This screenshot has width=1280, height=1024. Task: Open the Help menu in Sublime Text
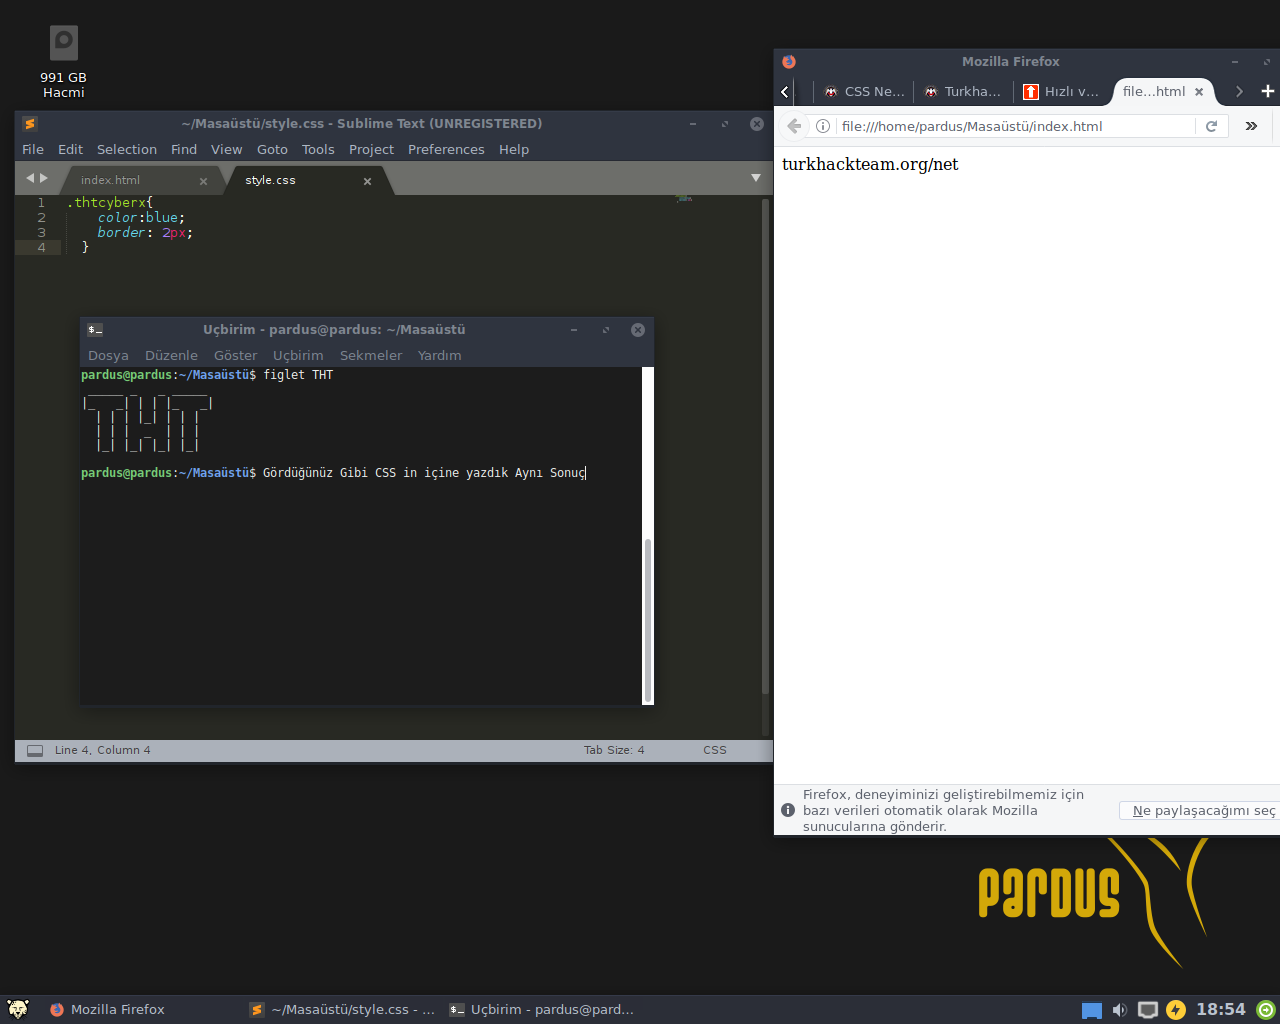[514, 149]
